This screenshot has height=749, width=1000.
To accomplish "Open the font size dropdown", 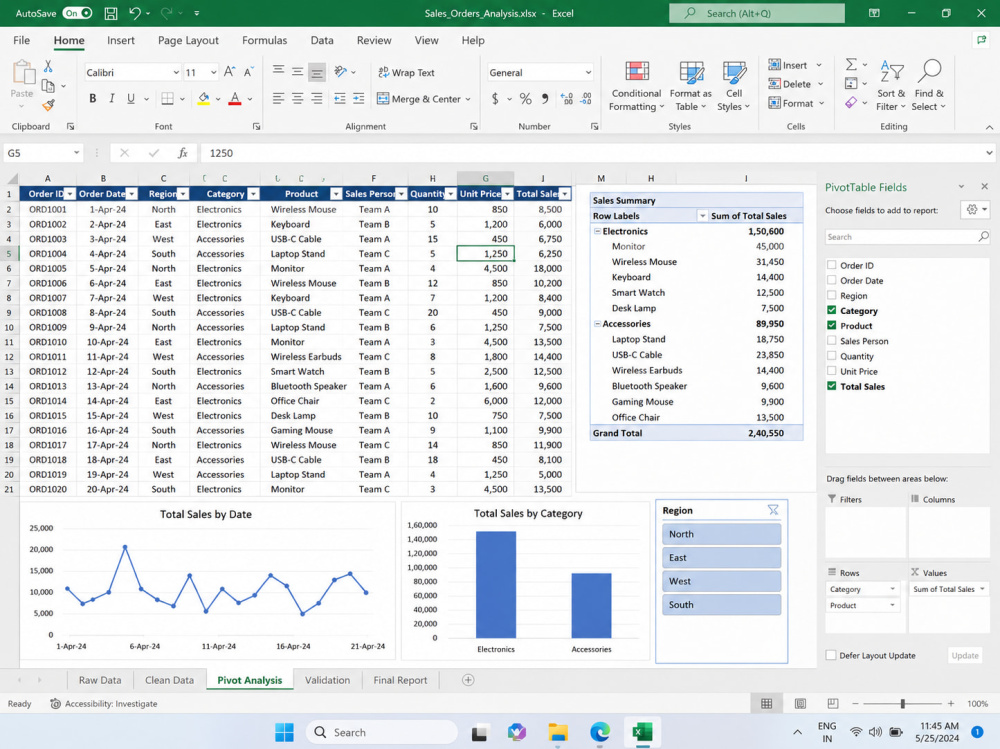I will point(213,72).
